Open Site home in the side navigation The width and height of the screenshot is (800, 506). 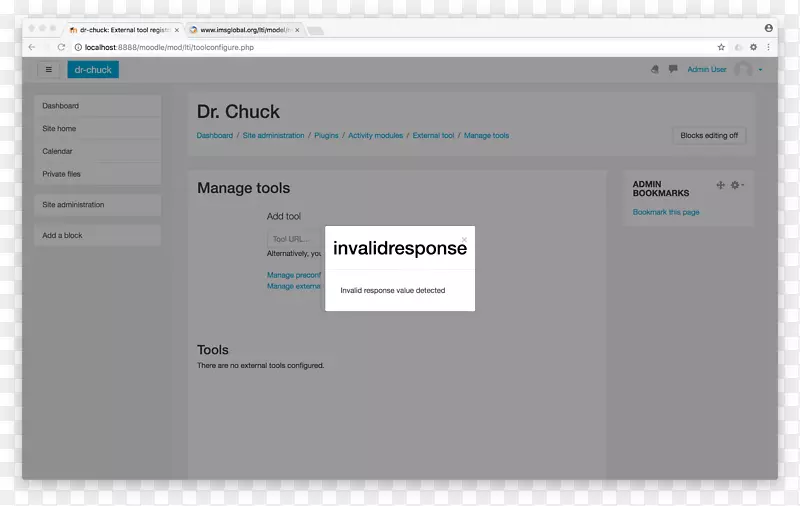pyautogui.click(x=97, y=129)
